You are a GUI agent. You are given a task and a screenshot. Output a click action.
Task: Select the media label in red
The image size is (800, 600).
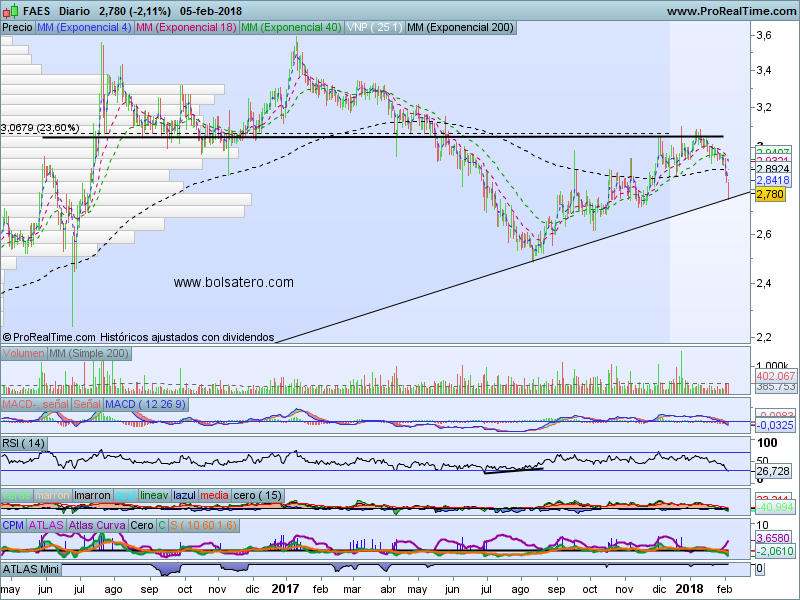(x=214, y=495)
